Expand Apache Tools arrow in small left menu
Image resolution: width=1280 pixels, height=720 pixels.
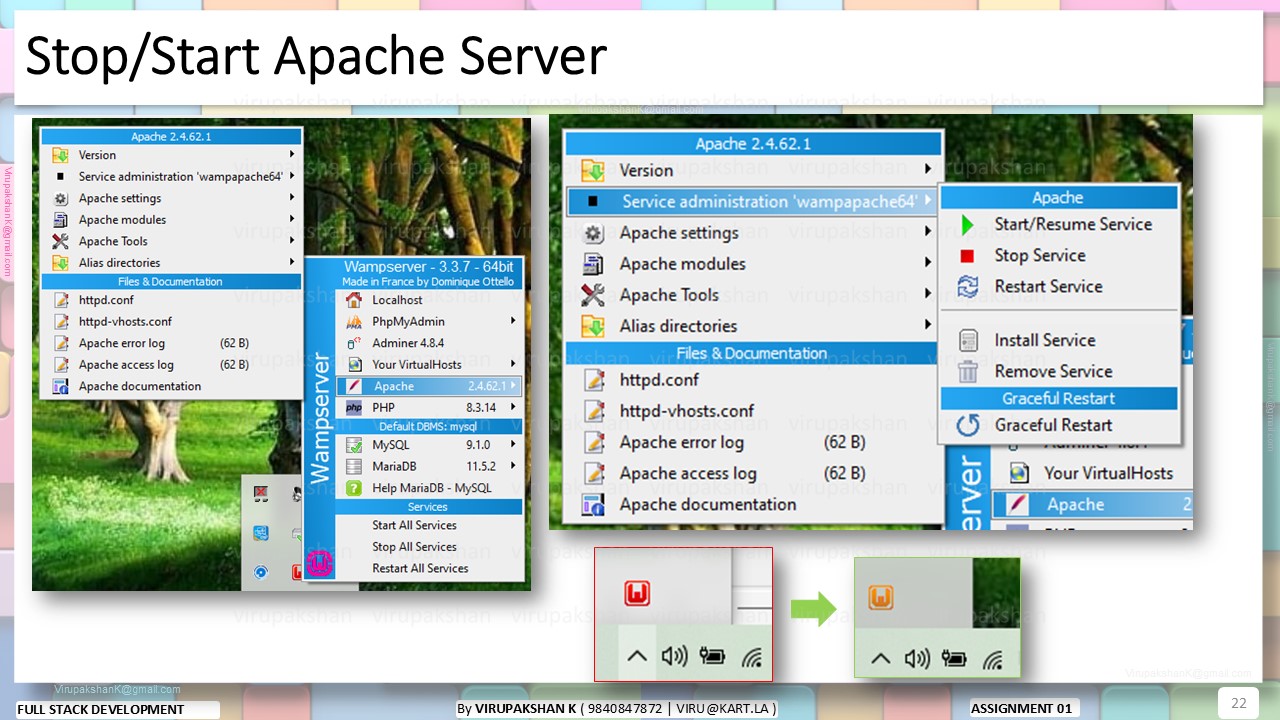pos(292,241)
